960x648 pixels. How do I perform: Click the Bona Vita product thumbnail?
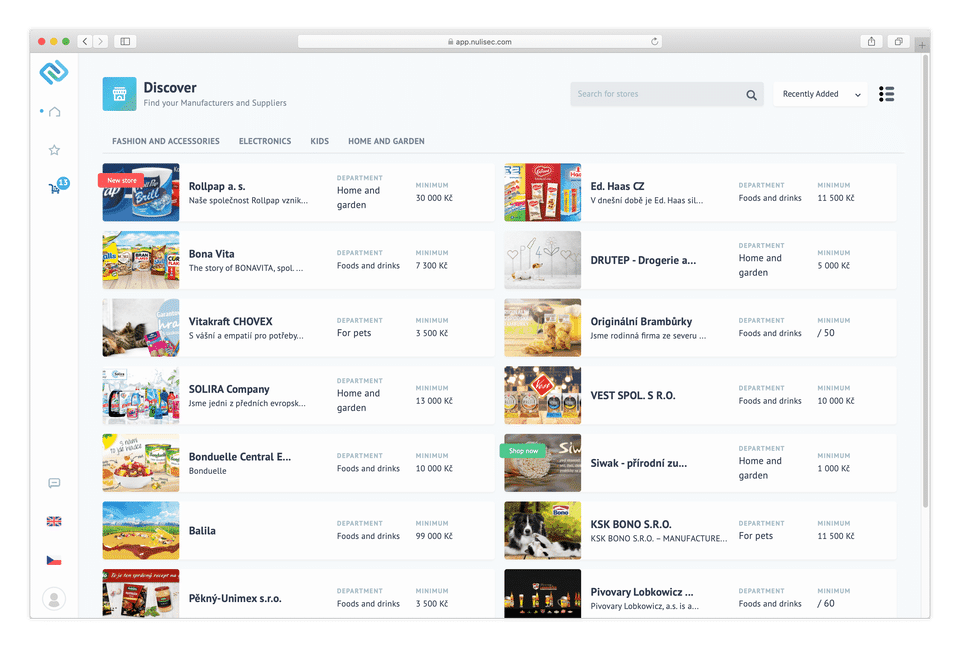pos(141,260)
